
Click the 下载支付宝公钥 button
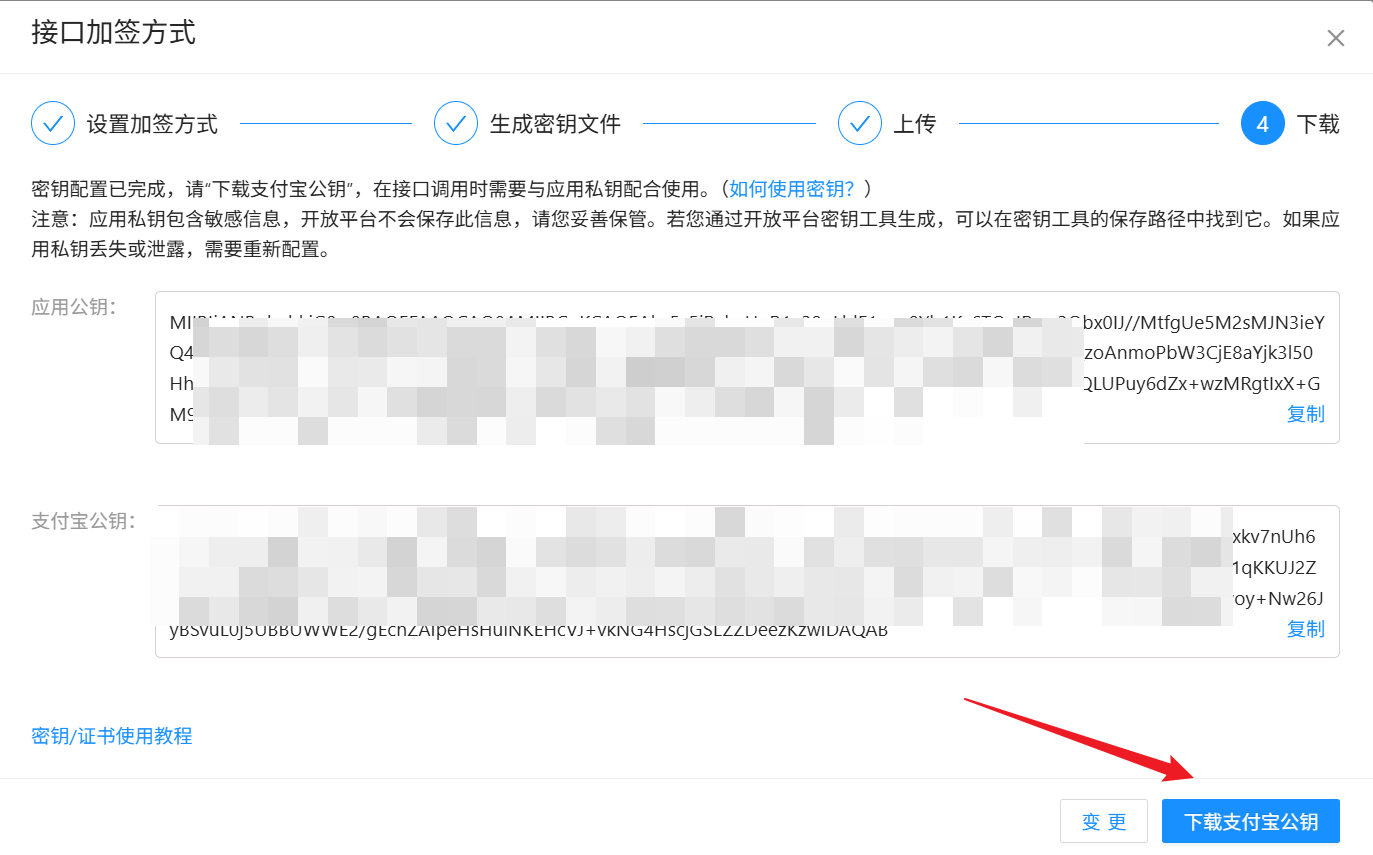point(1250,822)
